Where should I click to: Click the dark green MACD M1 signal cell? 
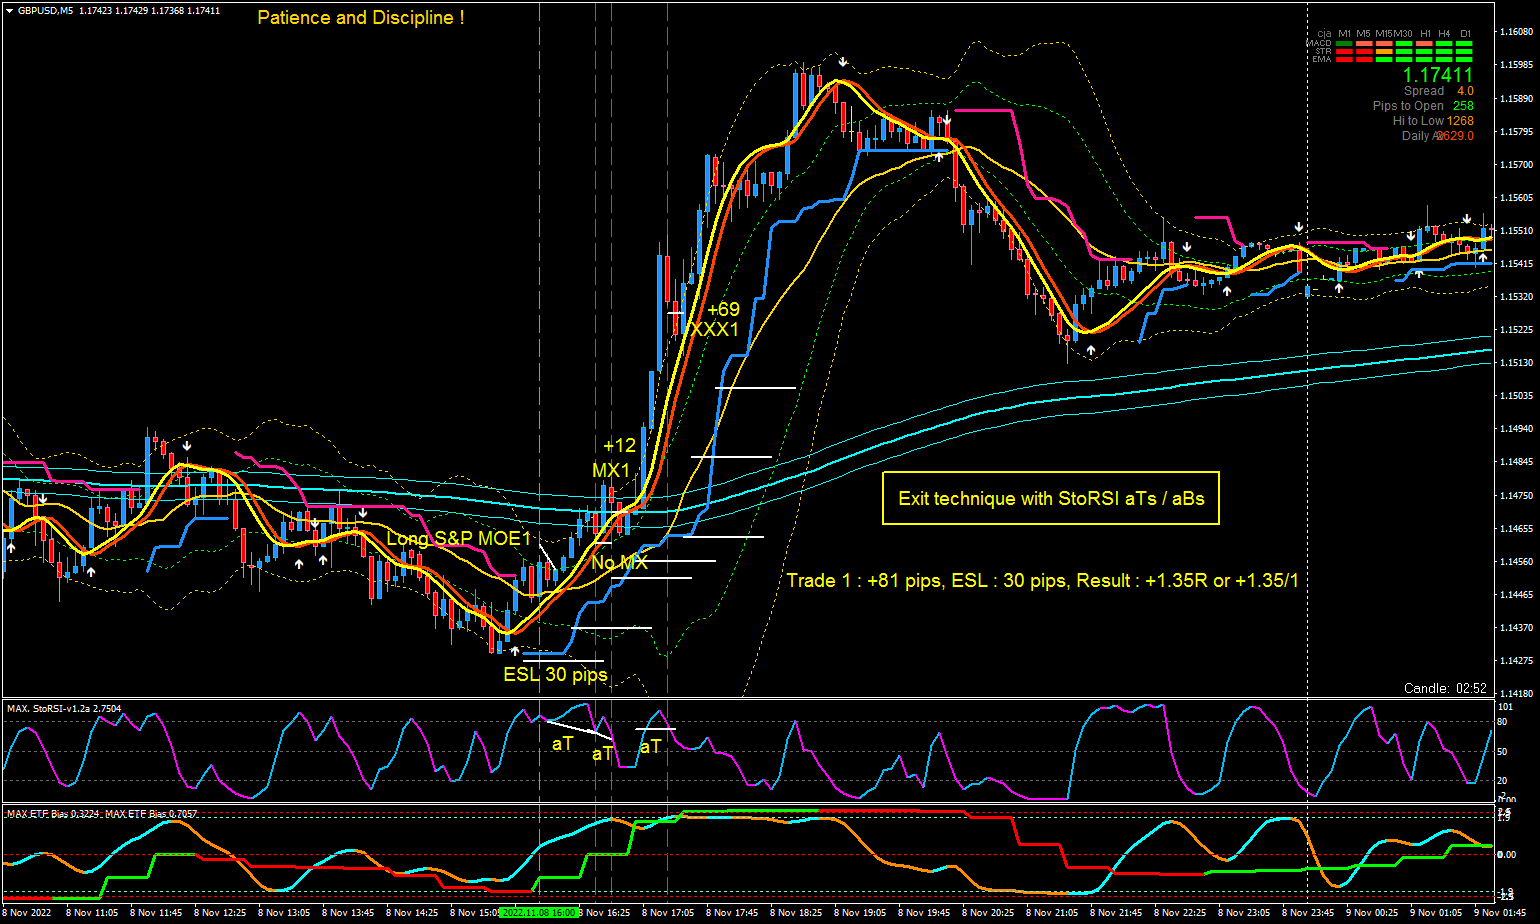click(x=1344, y=44)
